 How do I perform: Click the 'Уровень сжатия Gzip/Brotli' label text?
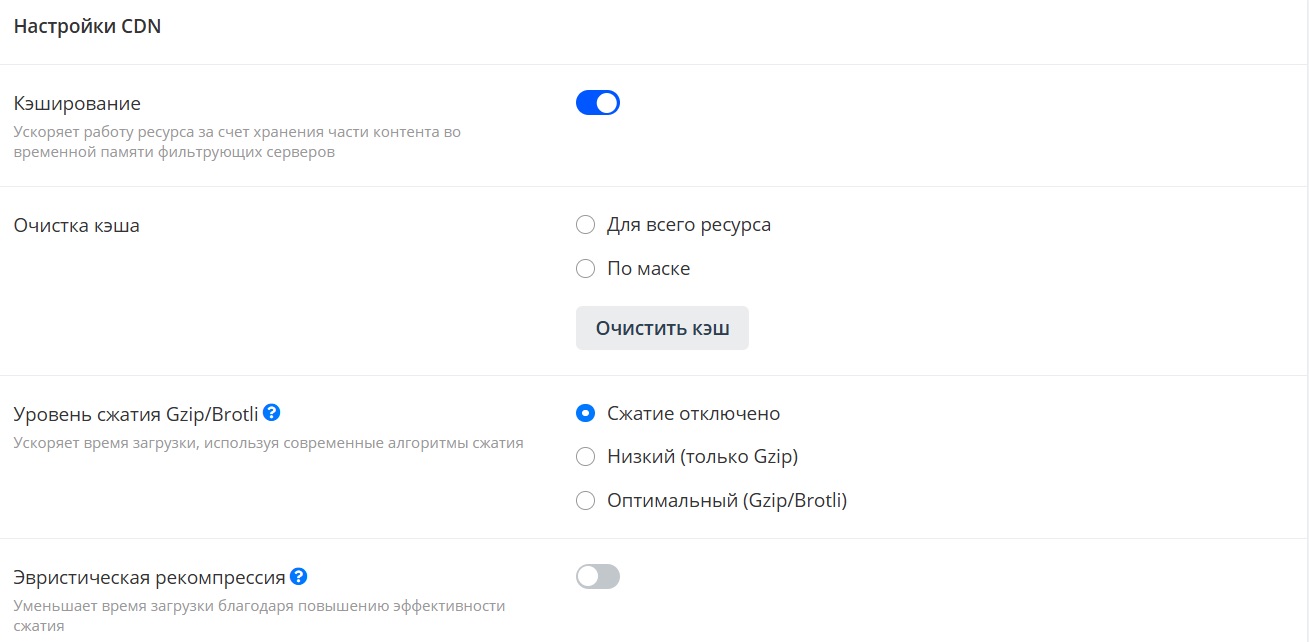click(136, 414)
